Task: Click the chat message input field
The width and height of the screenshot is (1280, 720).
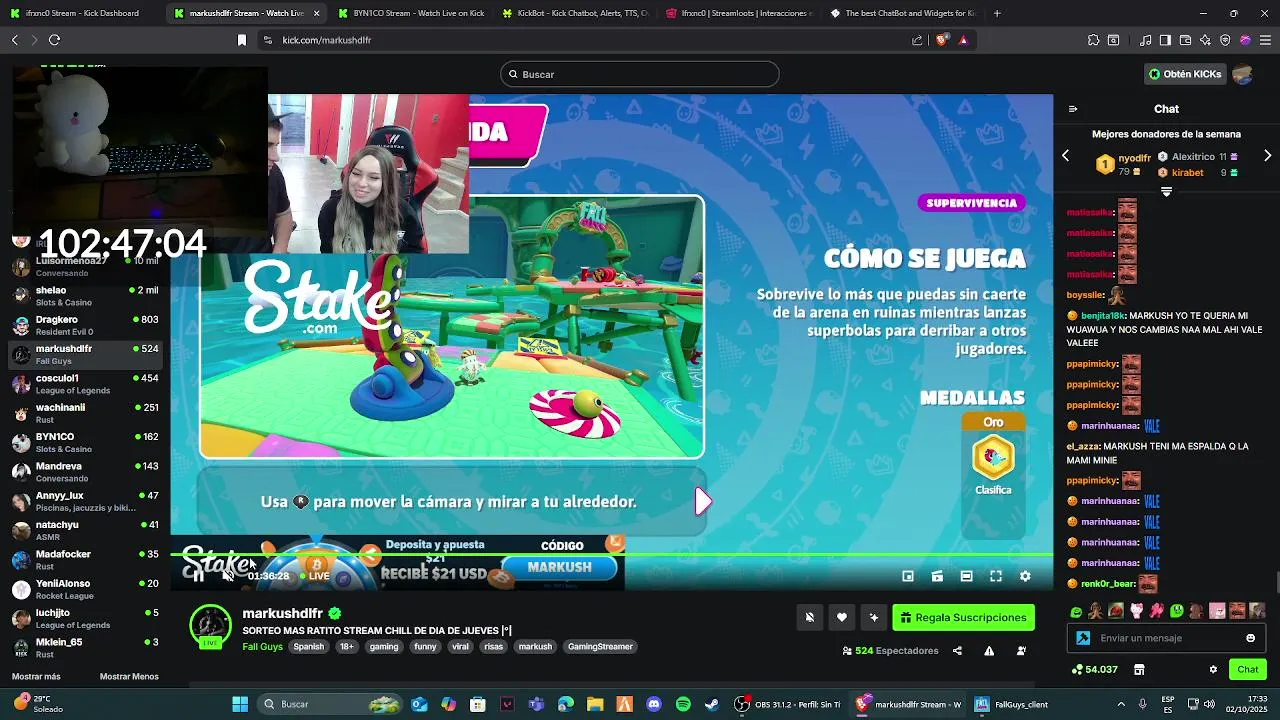Action: point(1167,638)
